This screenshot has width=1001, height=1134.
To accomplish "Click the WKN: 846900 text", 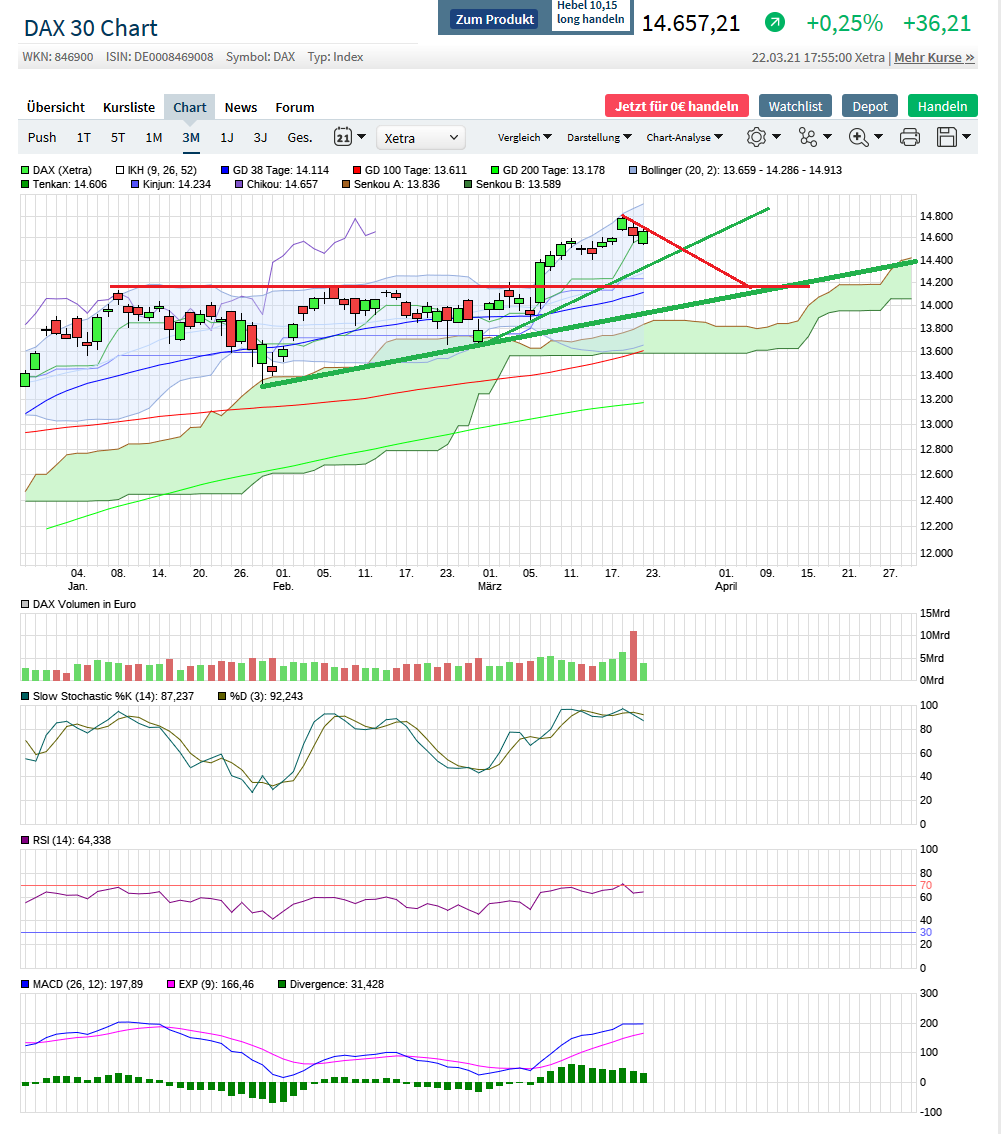I will 58,56.
